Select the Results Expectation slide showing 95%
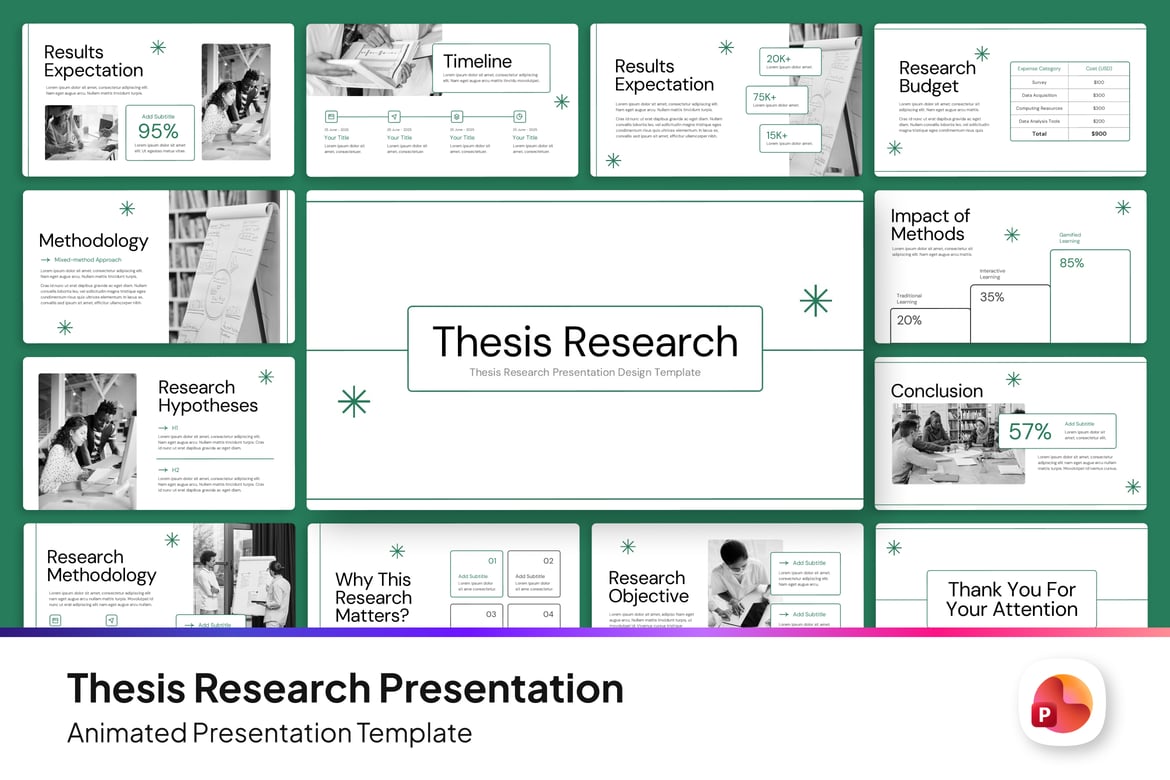The height and width of the screenshot is (780, 1170). (158, 100)
